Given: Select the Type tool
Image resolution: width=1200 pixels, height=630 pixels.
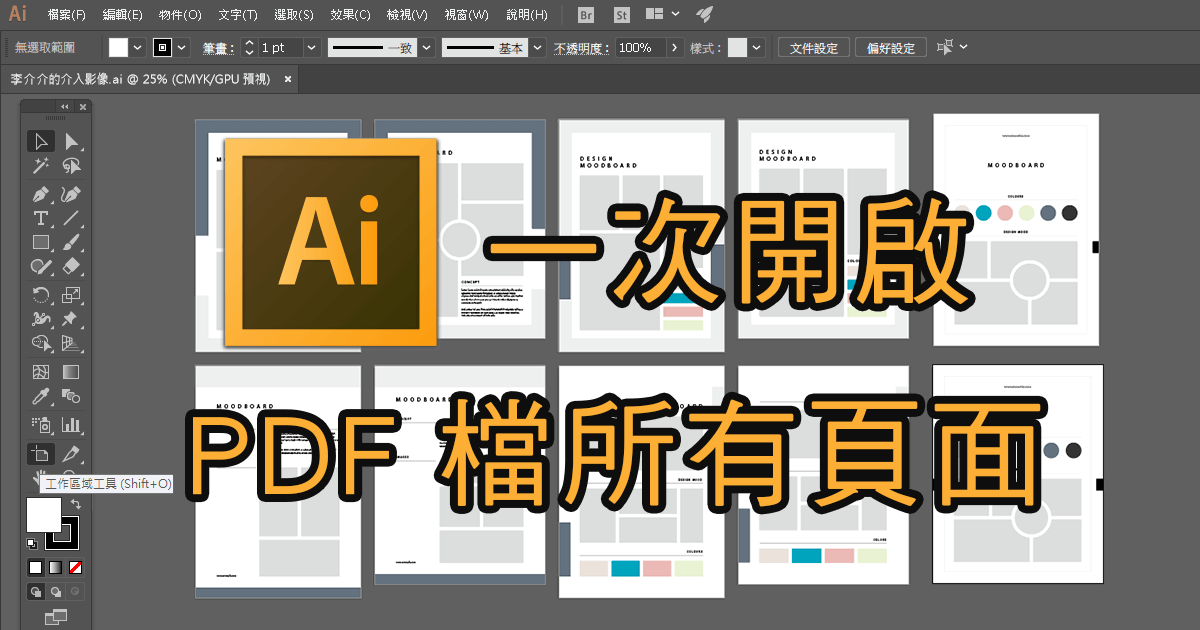Looking at the screenshot, I should (41, 218).
